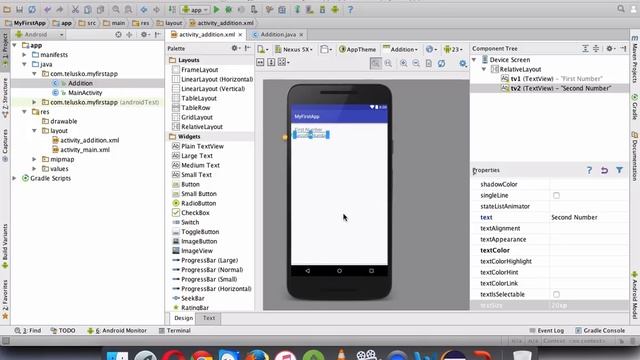This screenshot has height=360, width=640.
Task: Click the Open folder toolbar icon
Action: tap(7, 9)
